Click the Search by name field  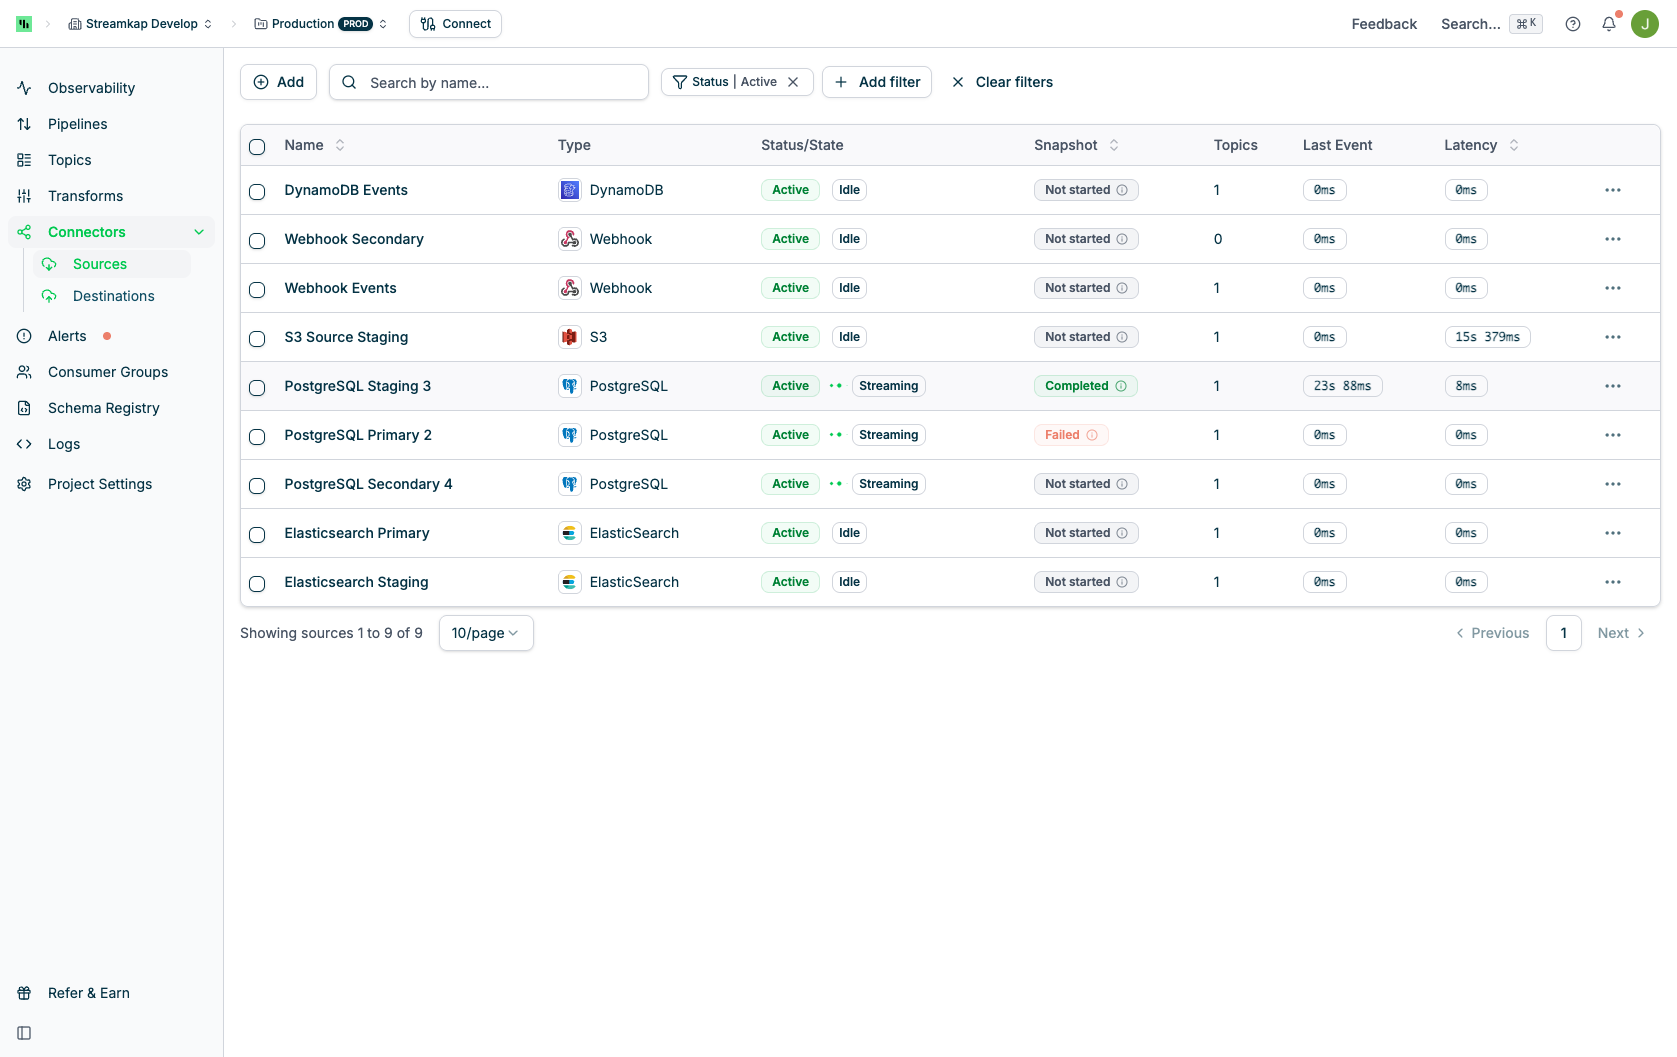[489, 82]
